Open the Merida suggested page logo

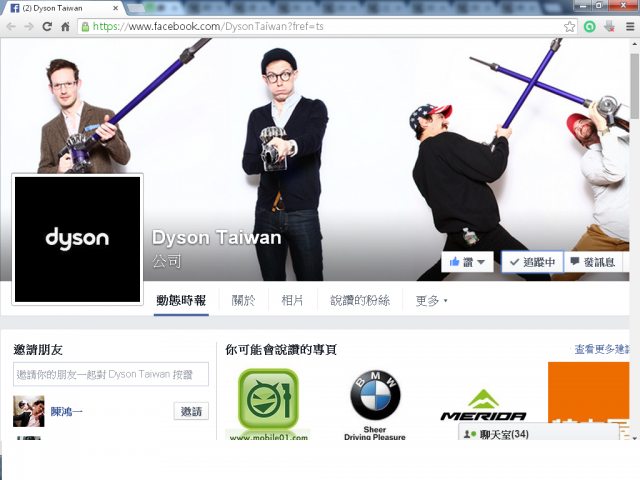coord(483,406)
